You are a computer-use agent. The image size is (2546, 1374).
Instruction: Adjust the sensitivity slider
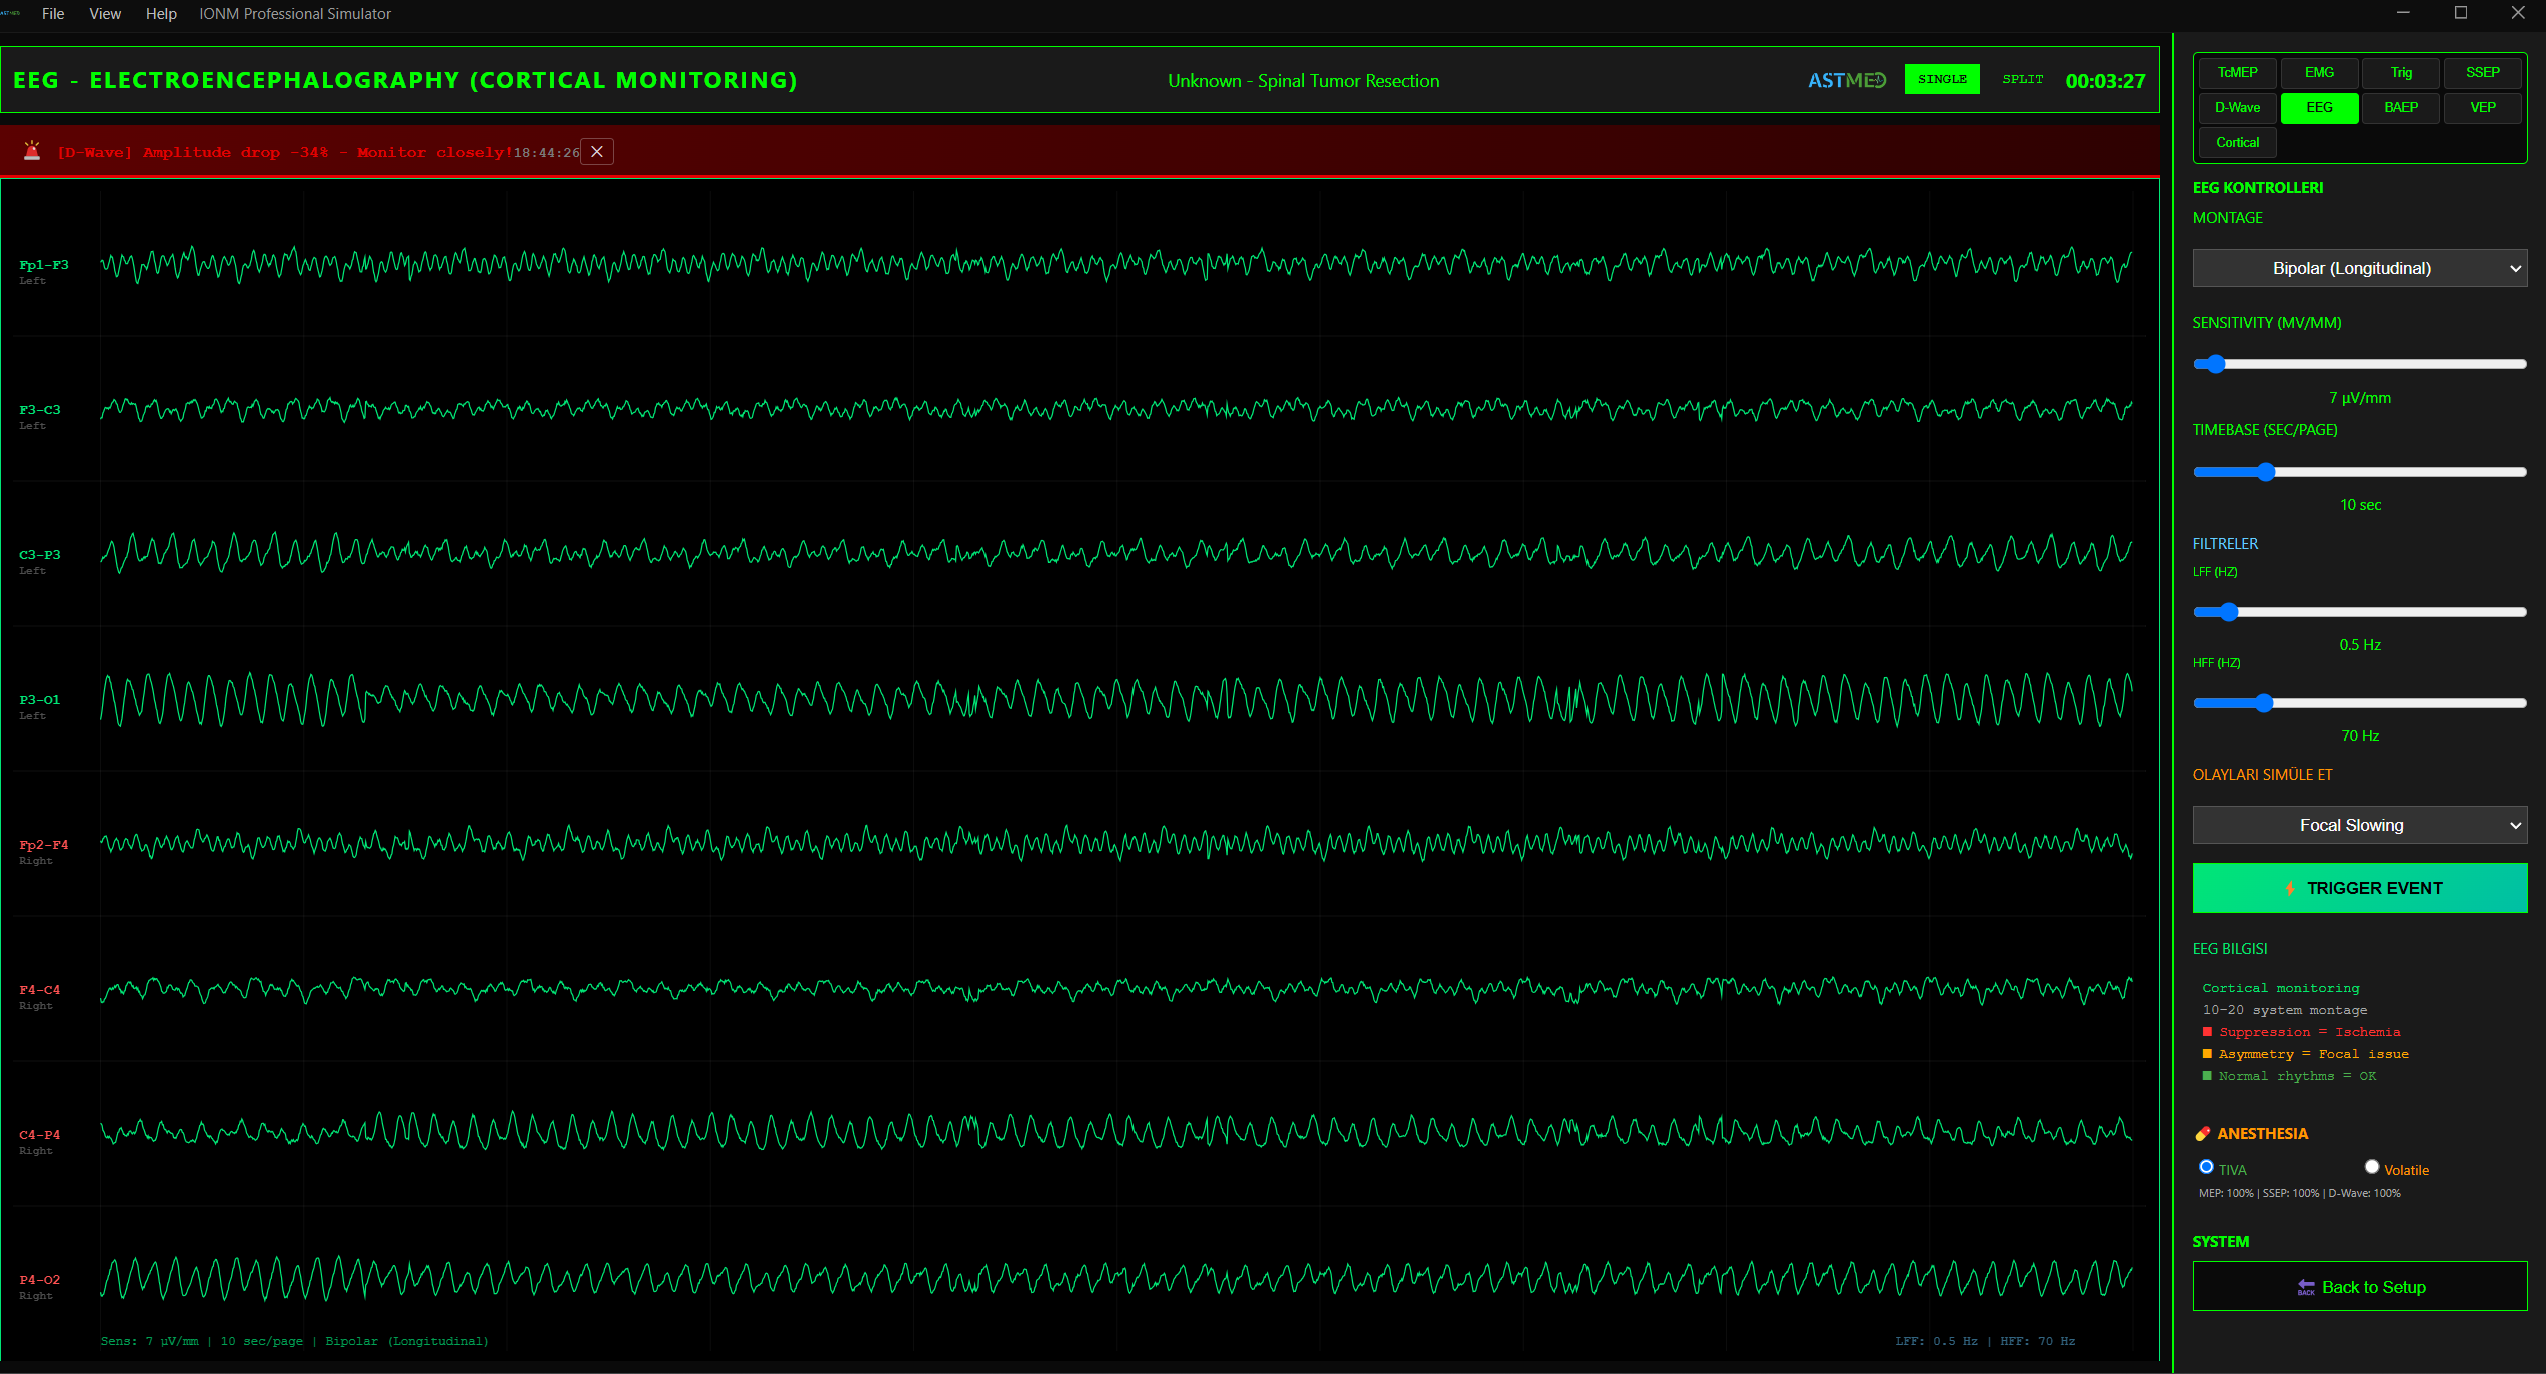[2215, 364]
